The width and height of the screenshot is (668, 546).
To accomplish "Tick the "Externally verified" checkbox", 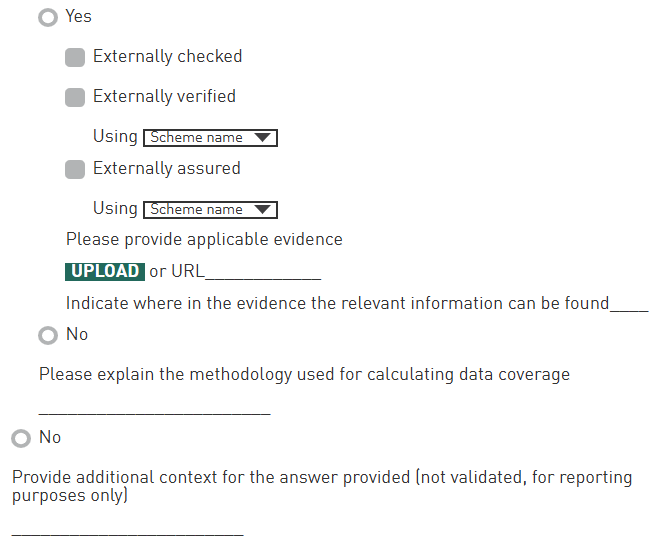I will pyautogui.click(x=75, y=98).
